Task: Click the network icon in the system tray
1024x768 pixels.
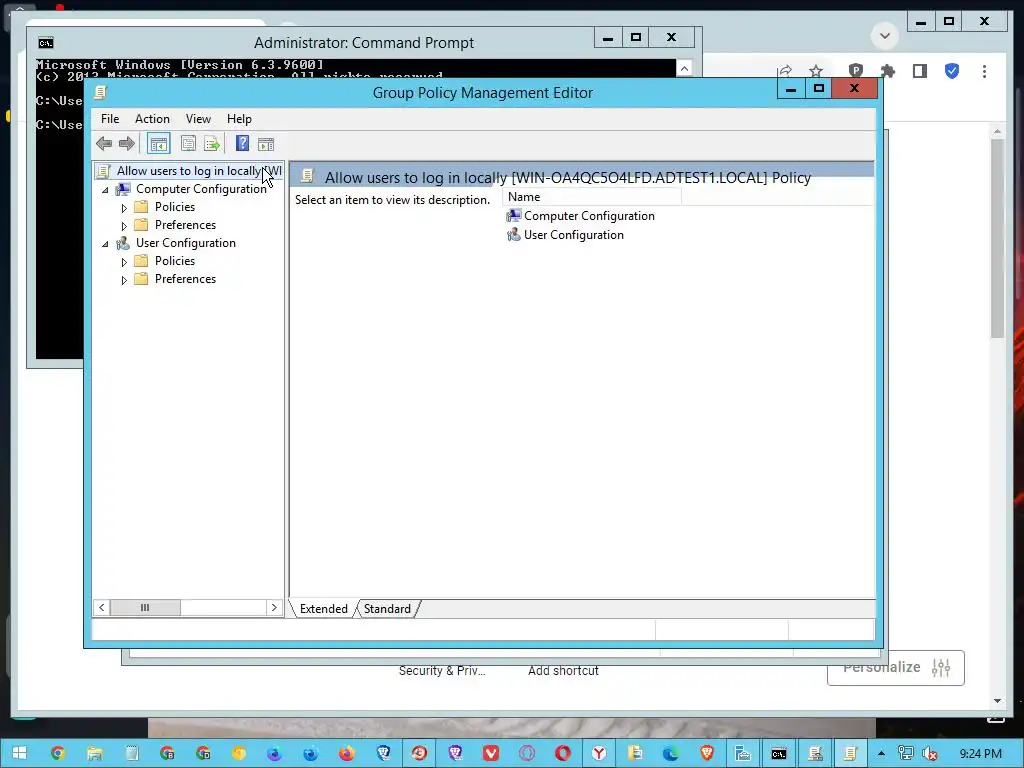Action: 906,754
